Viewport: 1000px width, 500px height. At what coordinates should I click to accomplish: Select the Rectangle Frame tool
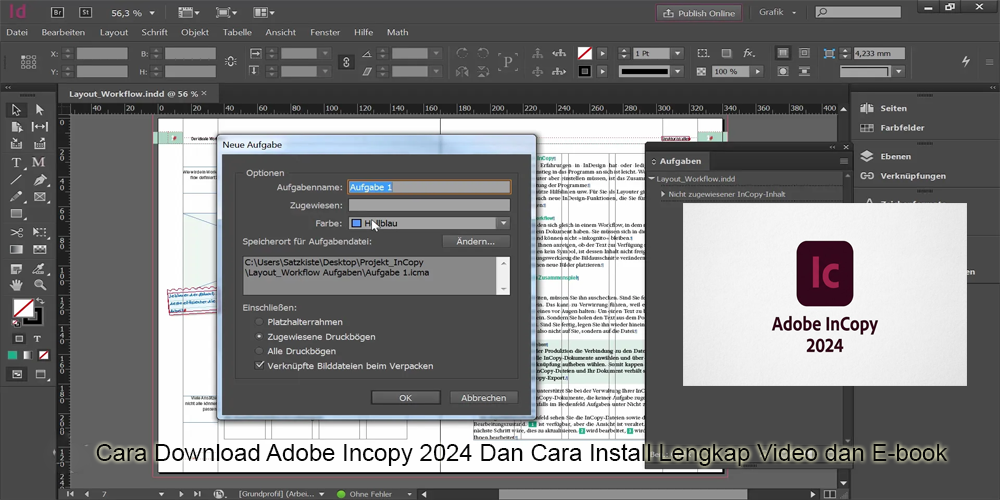click(40, 197)
